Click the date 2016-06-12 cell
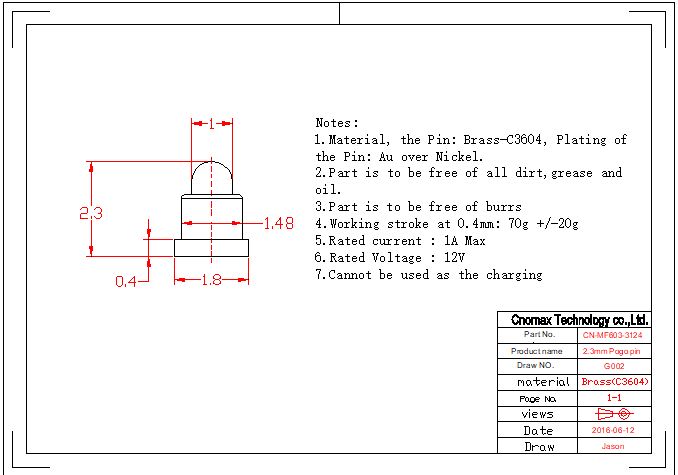The height and width of the screenshot is (475, 678). pos(614,430)
